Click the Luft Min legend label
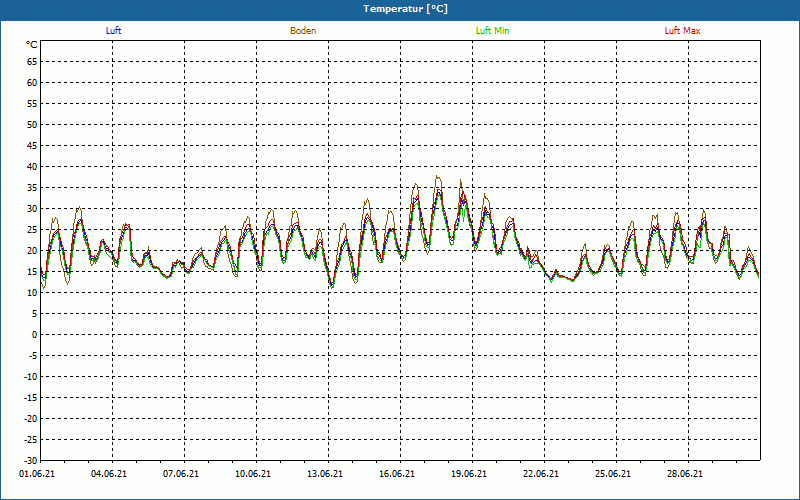 [492, 31]
